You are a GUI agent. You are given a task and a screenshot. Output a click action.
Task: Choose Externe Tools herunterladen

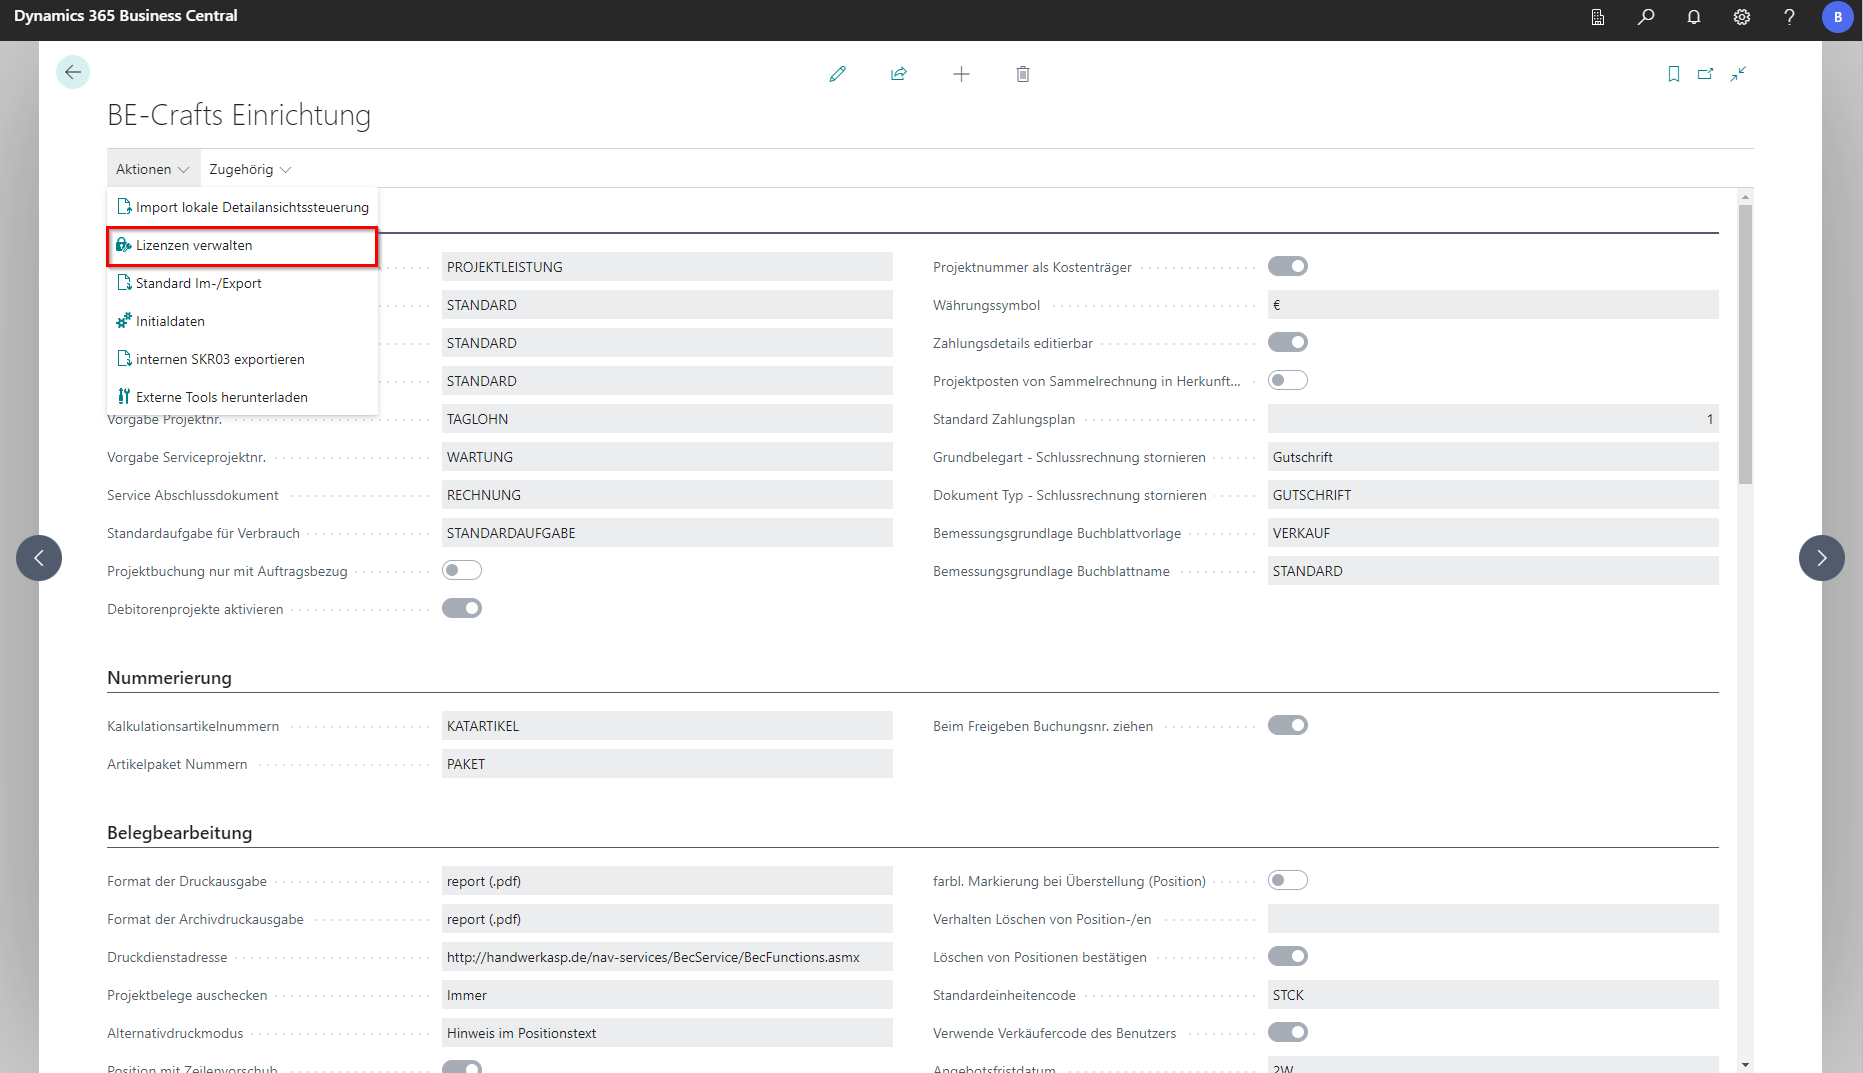click(x=221, y=397)
